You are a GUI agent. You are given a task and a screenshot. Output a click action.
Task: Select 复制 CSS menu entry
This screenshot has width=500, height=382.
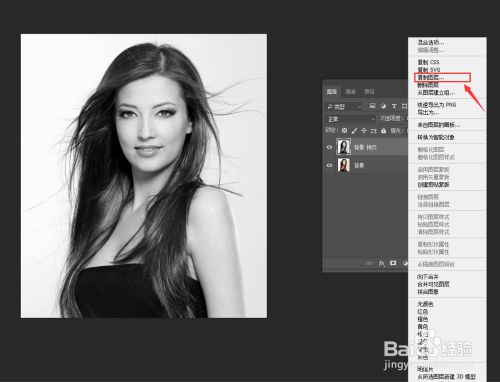[428, 62]
